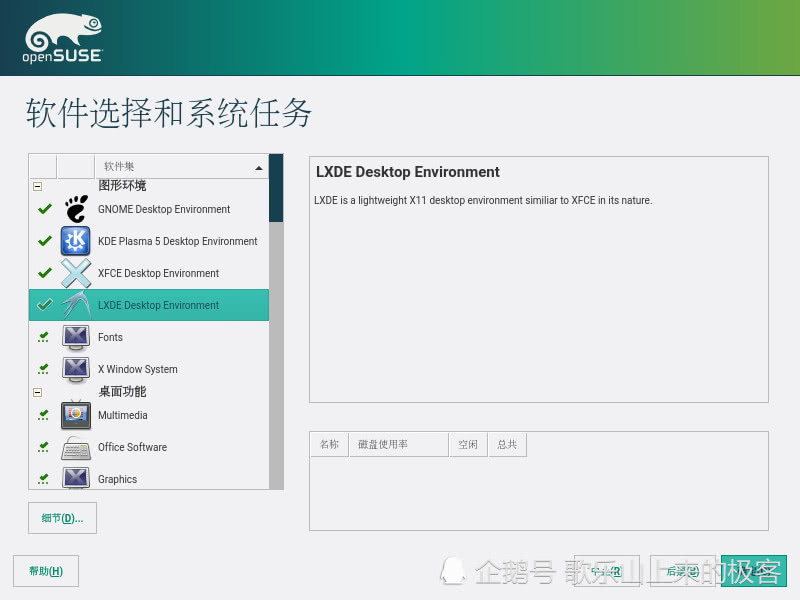Viewport: 800px width, 600px height.
Task: Click the GNOME footprint icon
Action: pyautogui.click(x=76, y=209)
